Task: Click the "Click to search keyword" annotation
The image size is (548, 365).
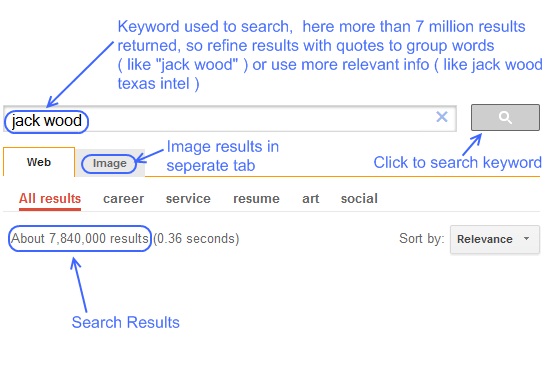Action: pos(457,163)
